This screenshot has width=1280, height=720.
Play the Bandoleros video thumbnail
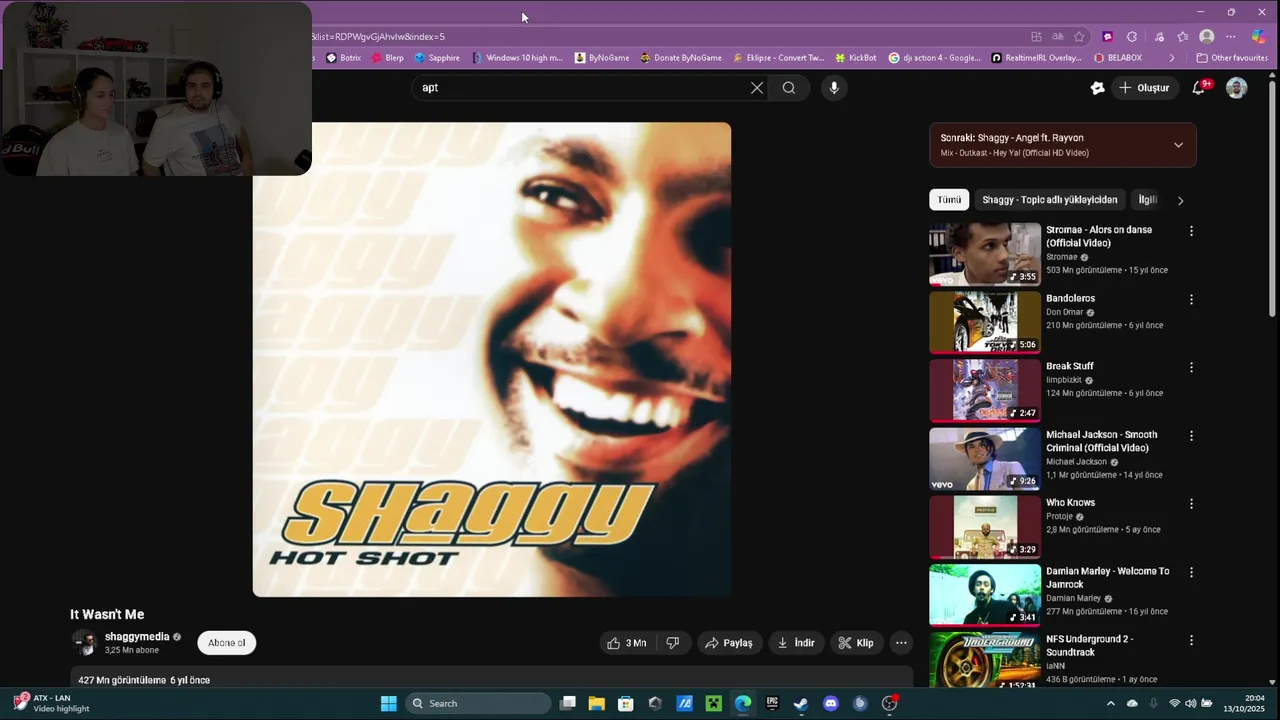pos(985,322)
